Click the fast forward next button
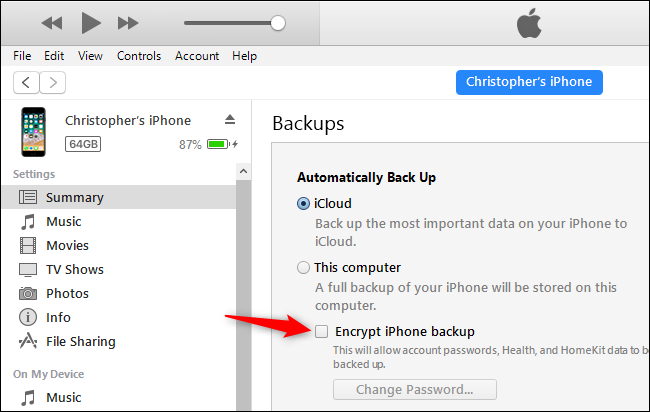The height and width of the screenshot is (412, 650). [128, 22]
